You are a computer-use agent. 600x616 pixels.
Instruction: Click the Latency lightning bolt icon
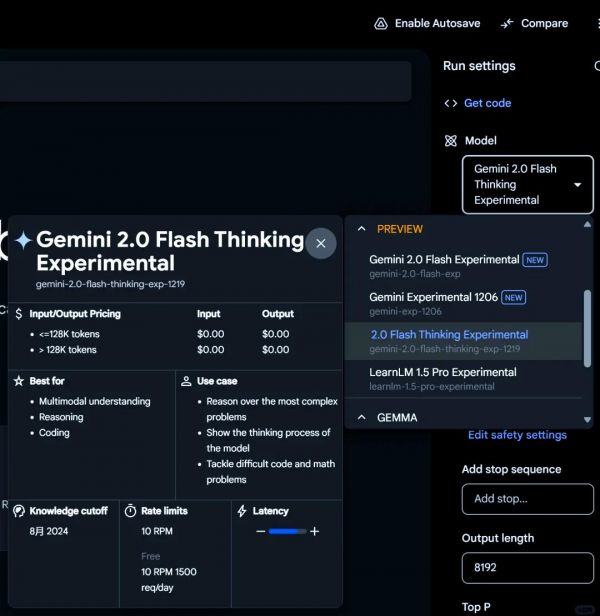242,511
